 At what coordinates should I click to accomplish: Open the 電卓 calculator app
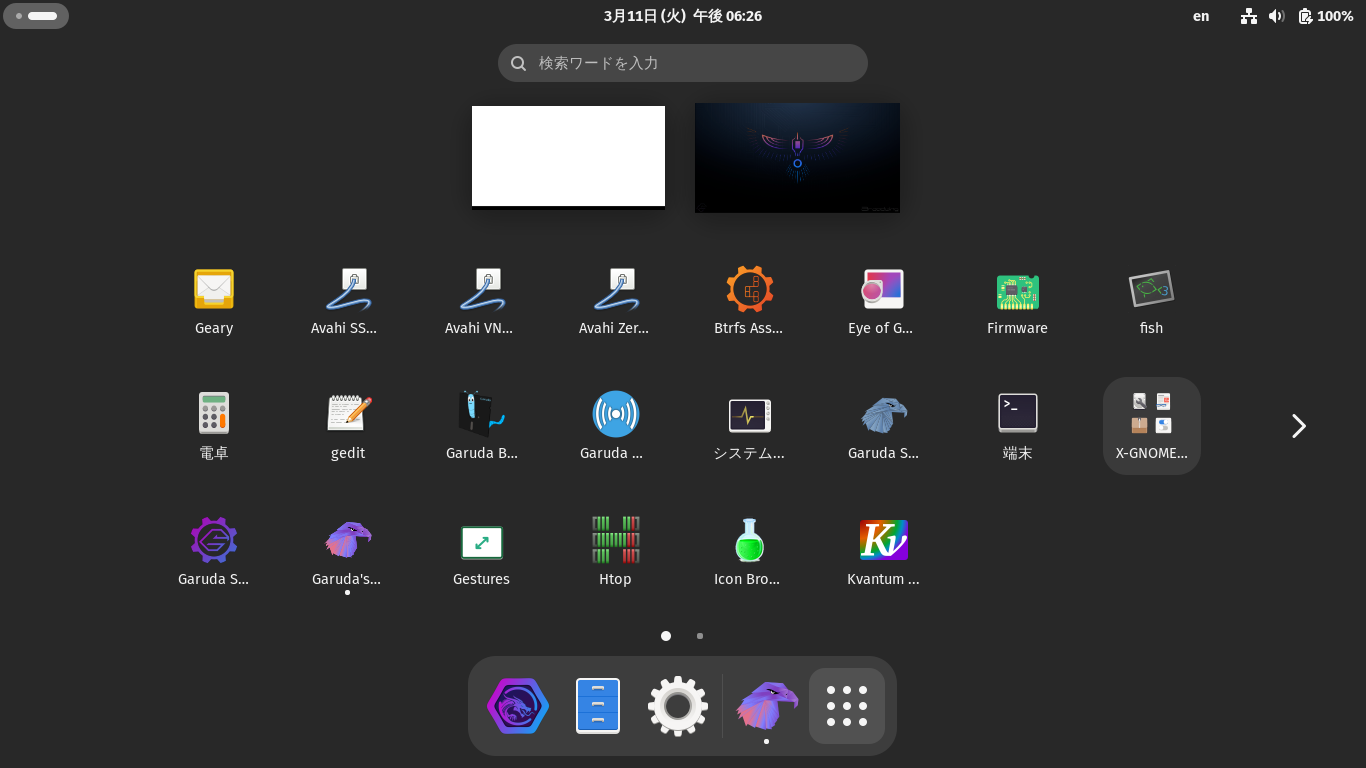tap(214, 426)
